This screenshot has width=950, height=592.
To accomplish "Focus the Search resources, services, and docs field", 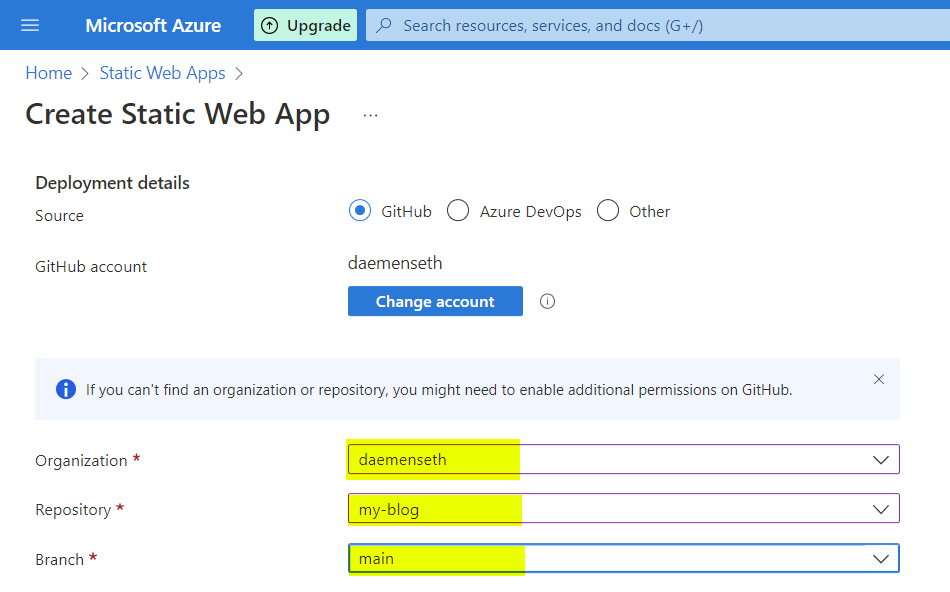I will [x=657, y=25].
